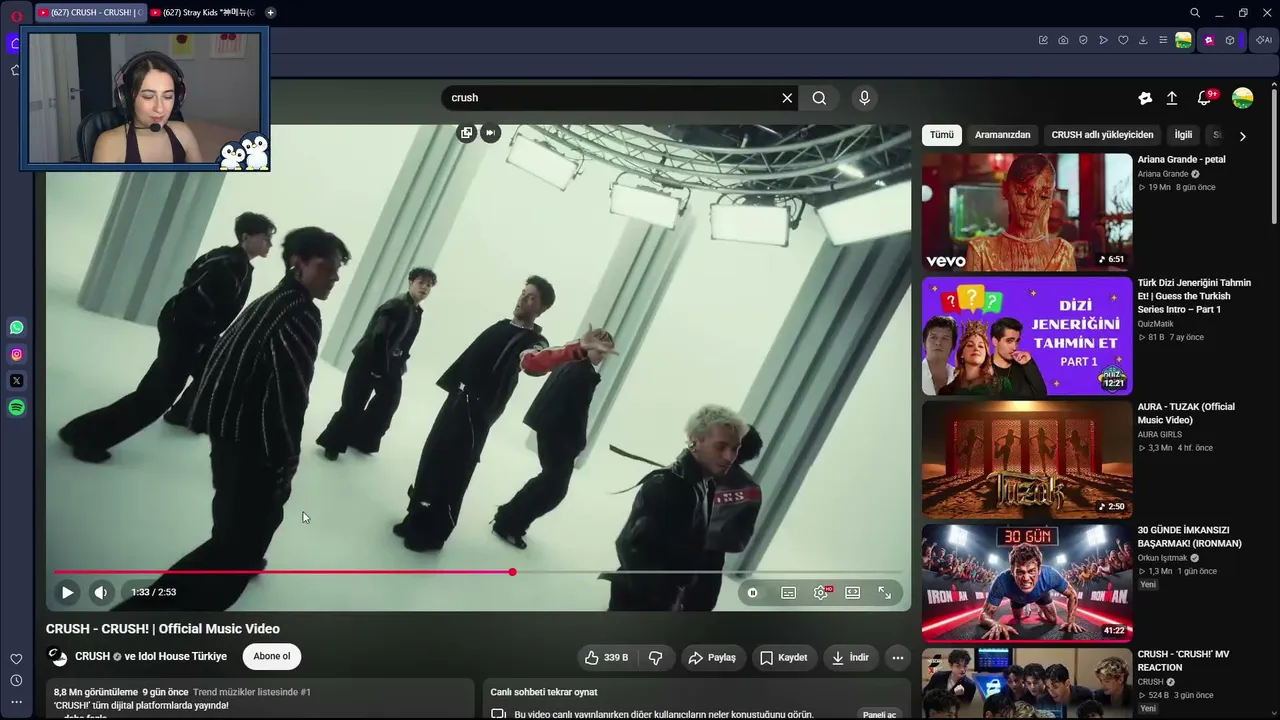Search tabs using the title bar magnifier
Image resolution: width=1280 pixels, height=720 pixels.
[x=1195, y=13]
